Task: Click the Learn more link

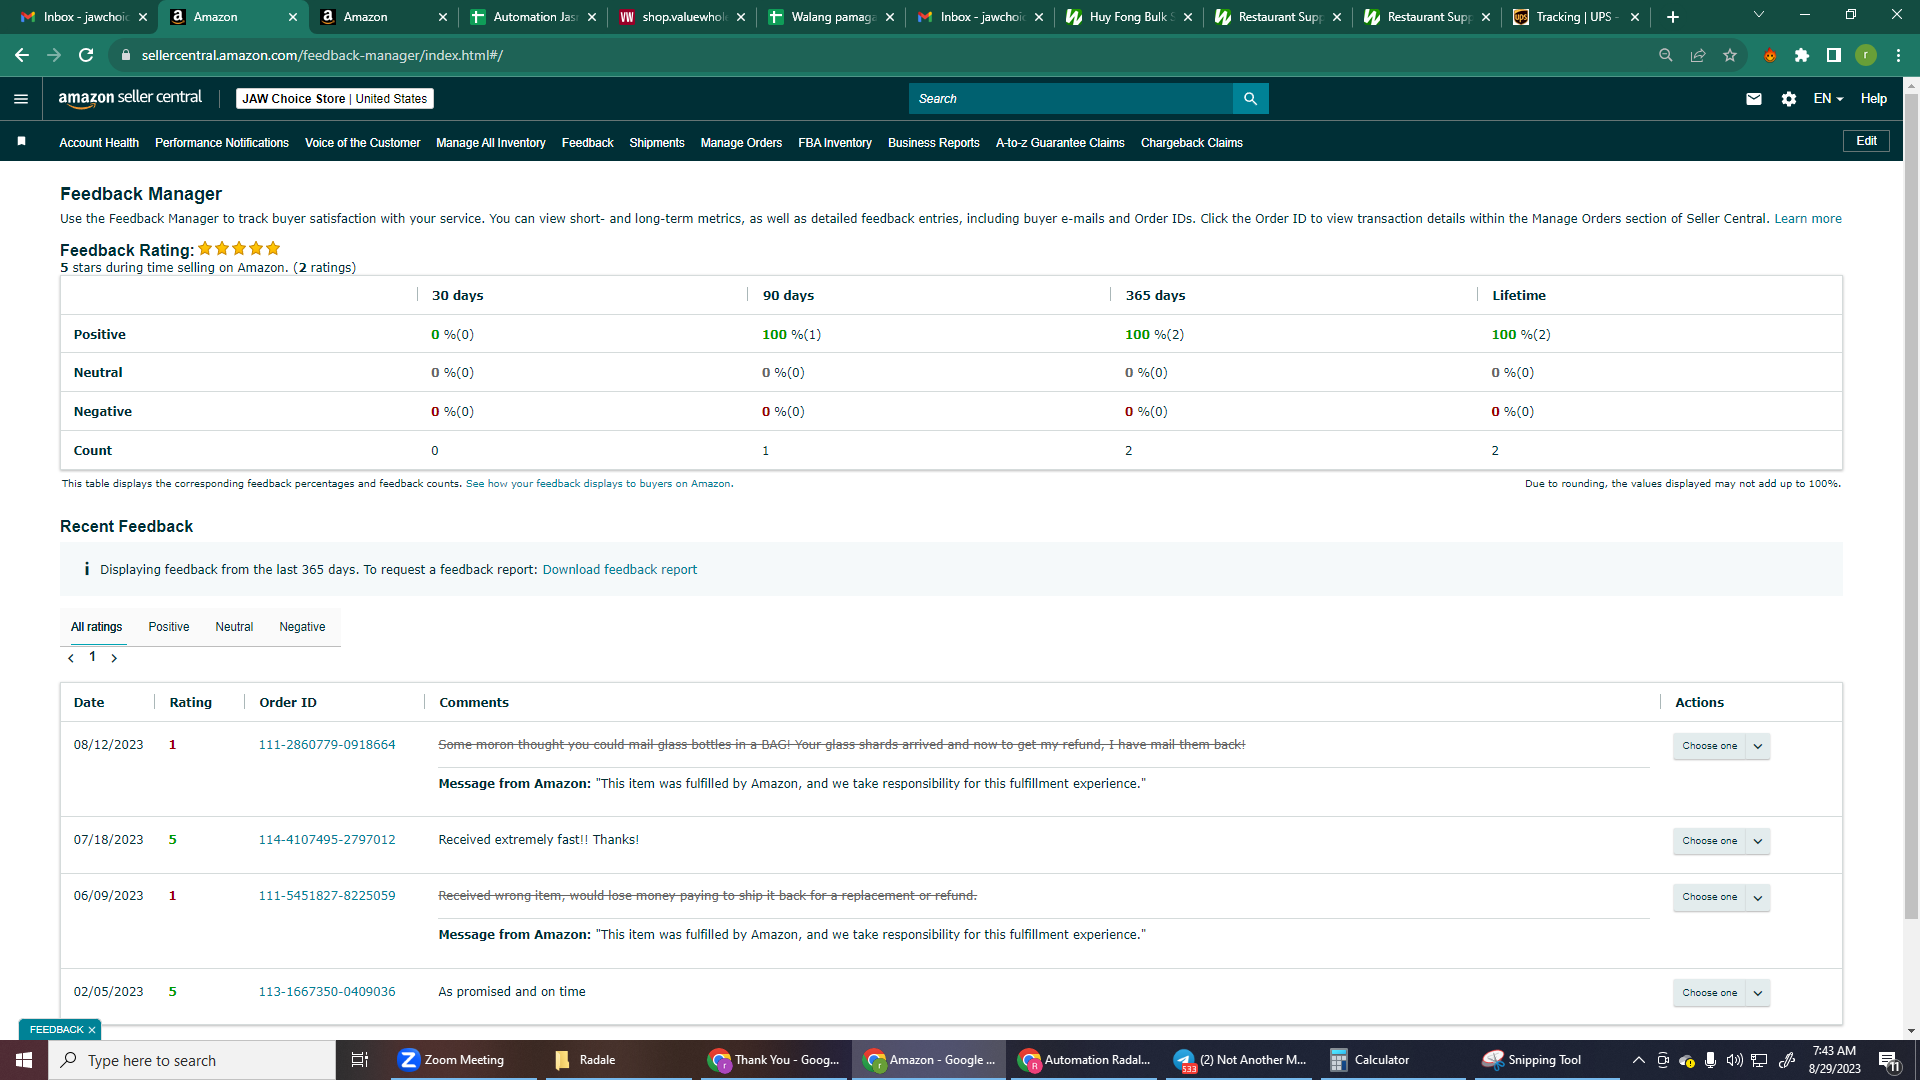Action: tap(1808, 219)
